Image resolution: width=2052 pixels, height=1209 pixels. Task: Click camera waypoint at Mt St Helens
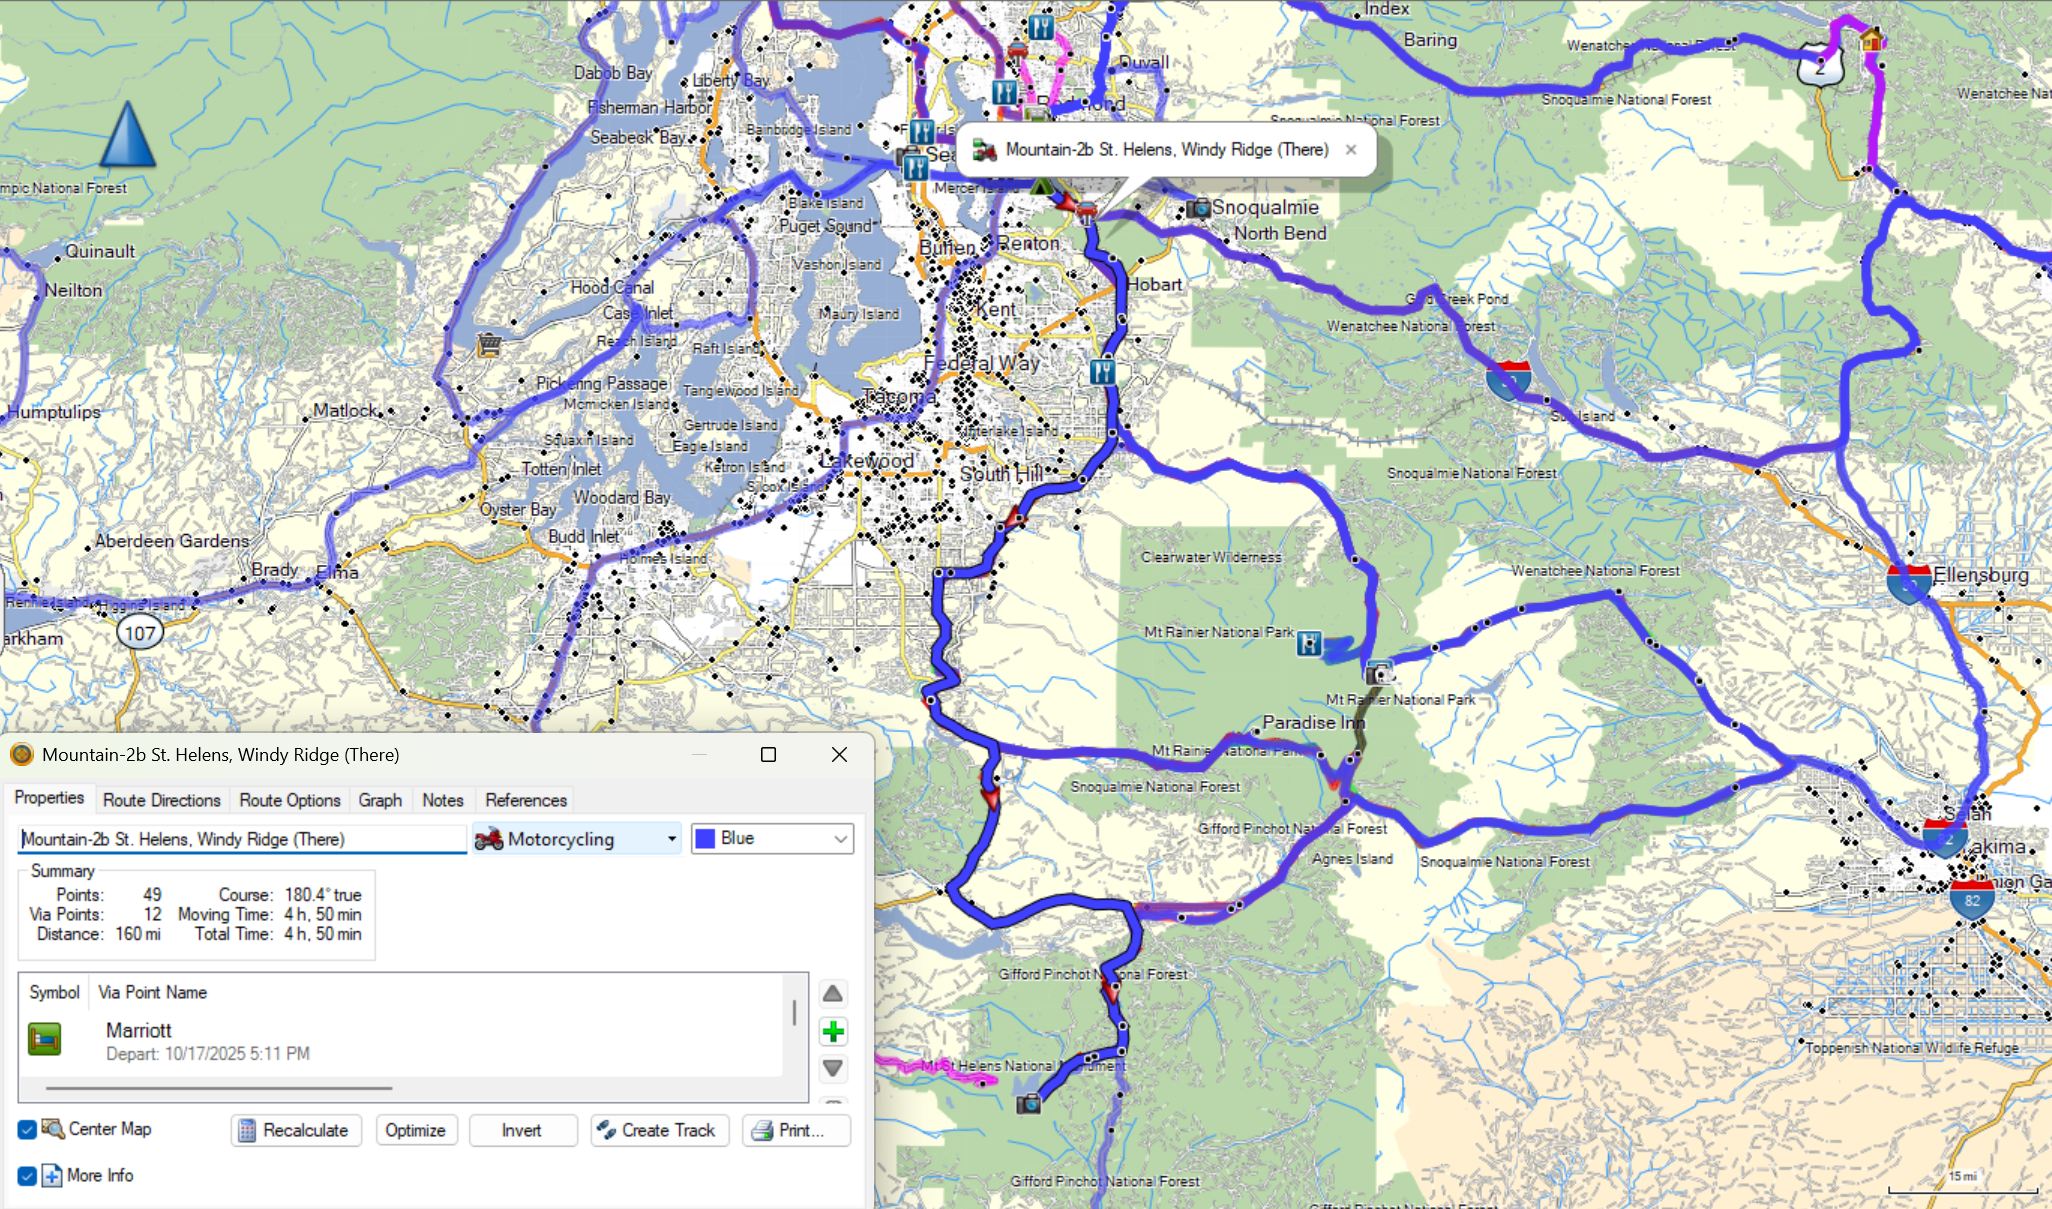pyautogui.click(x=1028, y=1104)
